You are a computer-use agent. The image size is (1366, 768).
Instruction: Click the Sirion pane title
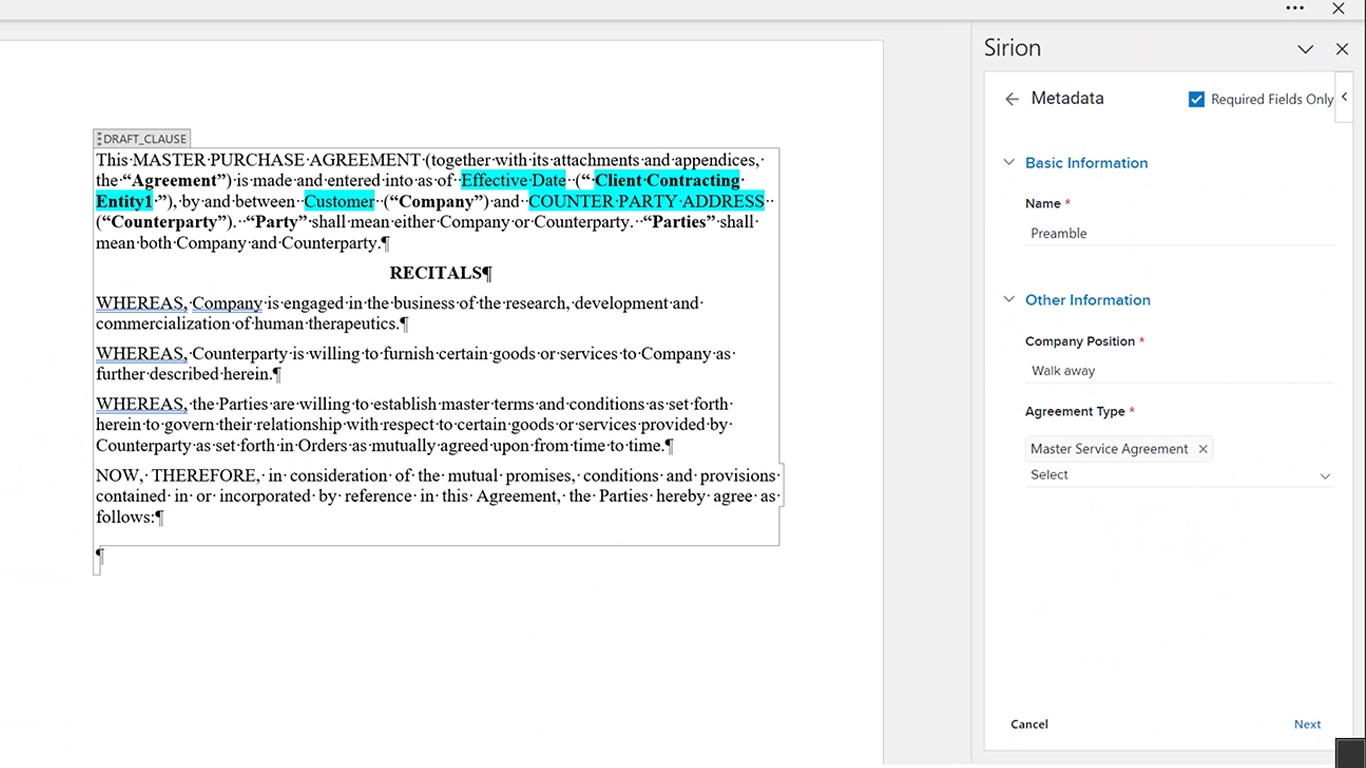(x=1012, y=48)
